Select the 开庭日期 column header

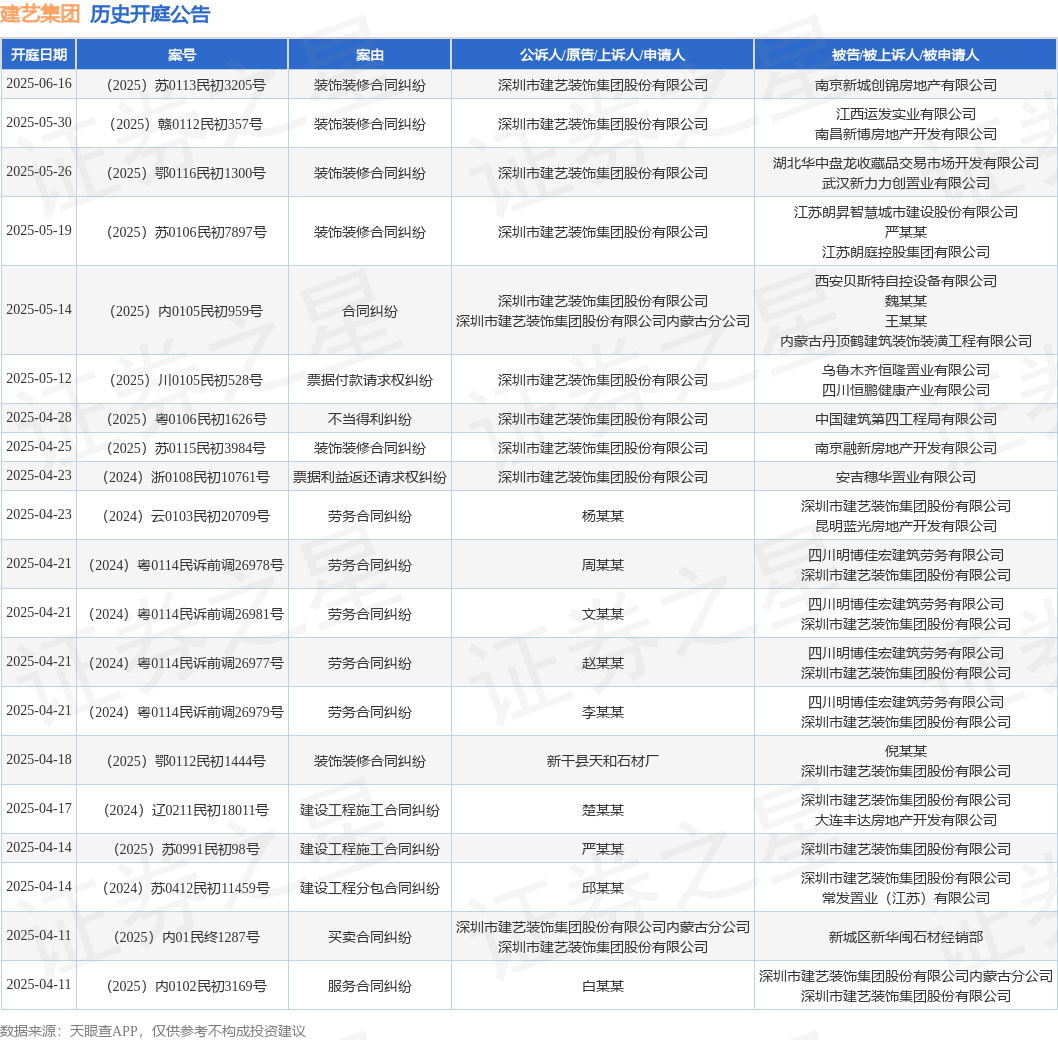coord(38,55)
